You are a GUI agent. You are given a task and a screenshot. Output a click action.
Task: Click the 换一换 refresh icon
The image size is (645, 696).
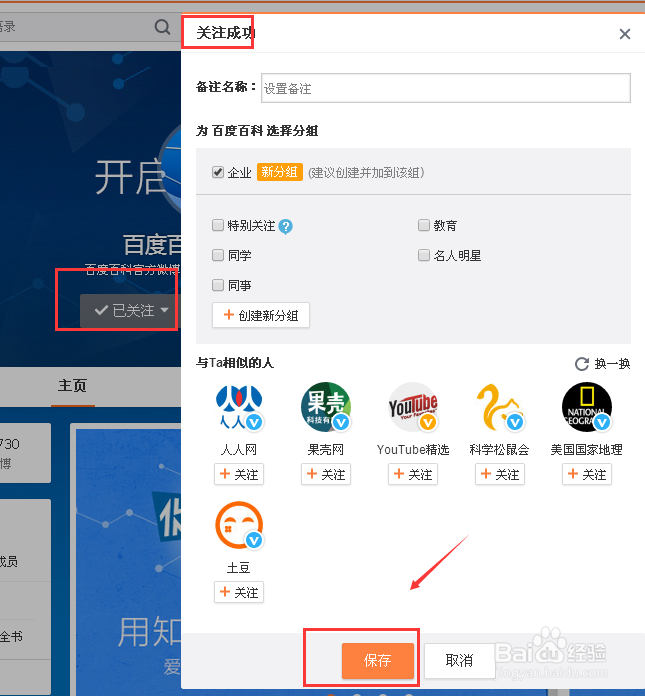tap(582, 364)
